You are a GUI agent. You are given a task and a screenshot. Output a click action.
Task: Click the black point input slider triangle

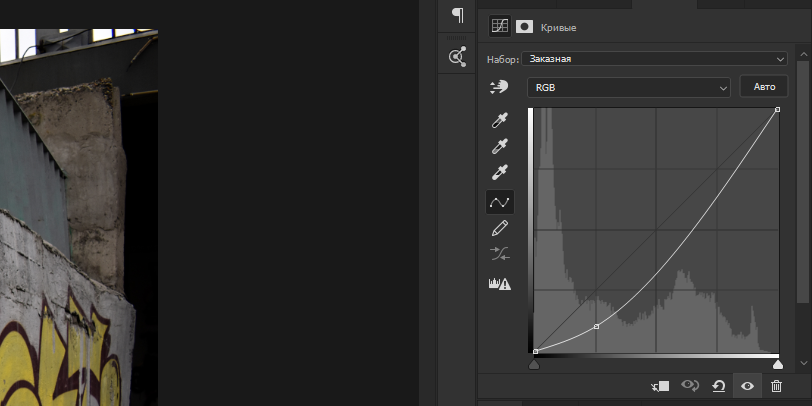[x=534, y=365]
